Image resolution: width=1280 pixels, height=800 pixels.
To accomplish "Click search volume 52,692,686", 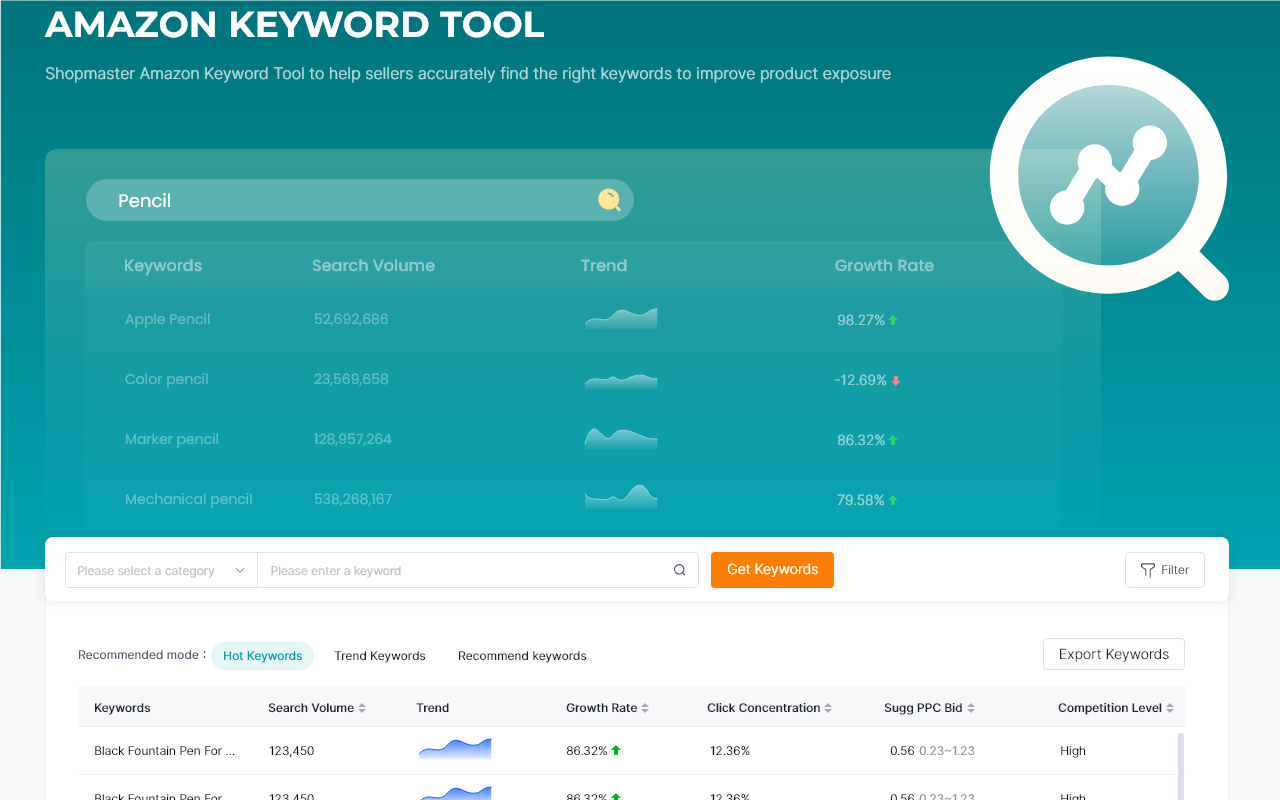I will click(x=351, y=319).
